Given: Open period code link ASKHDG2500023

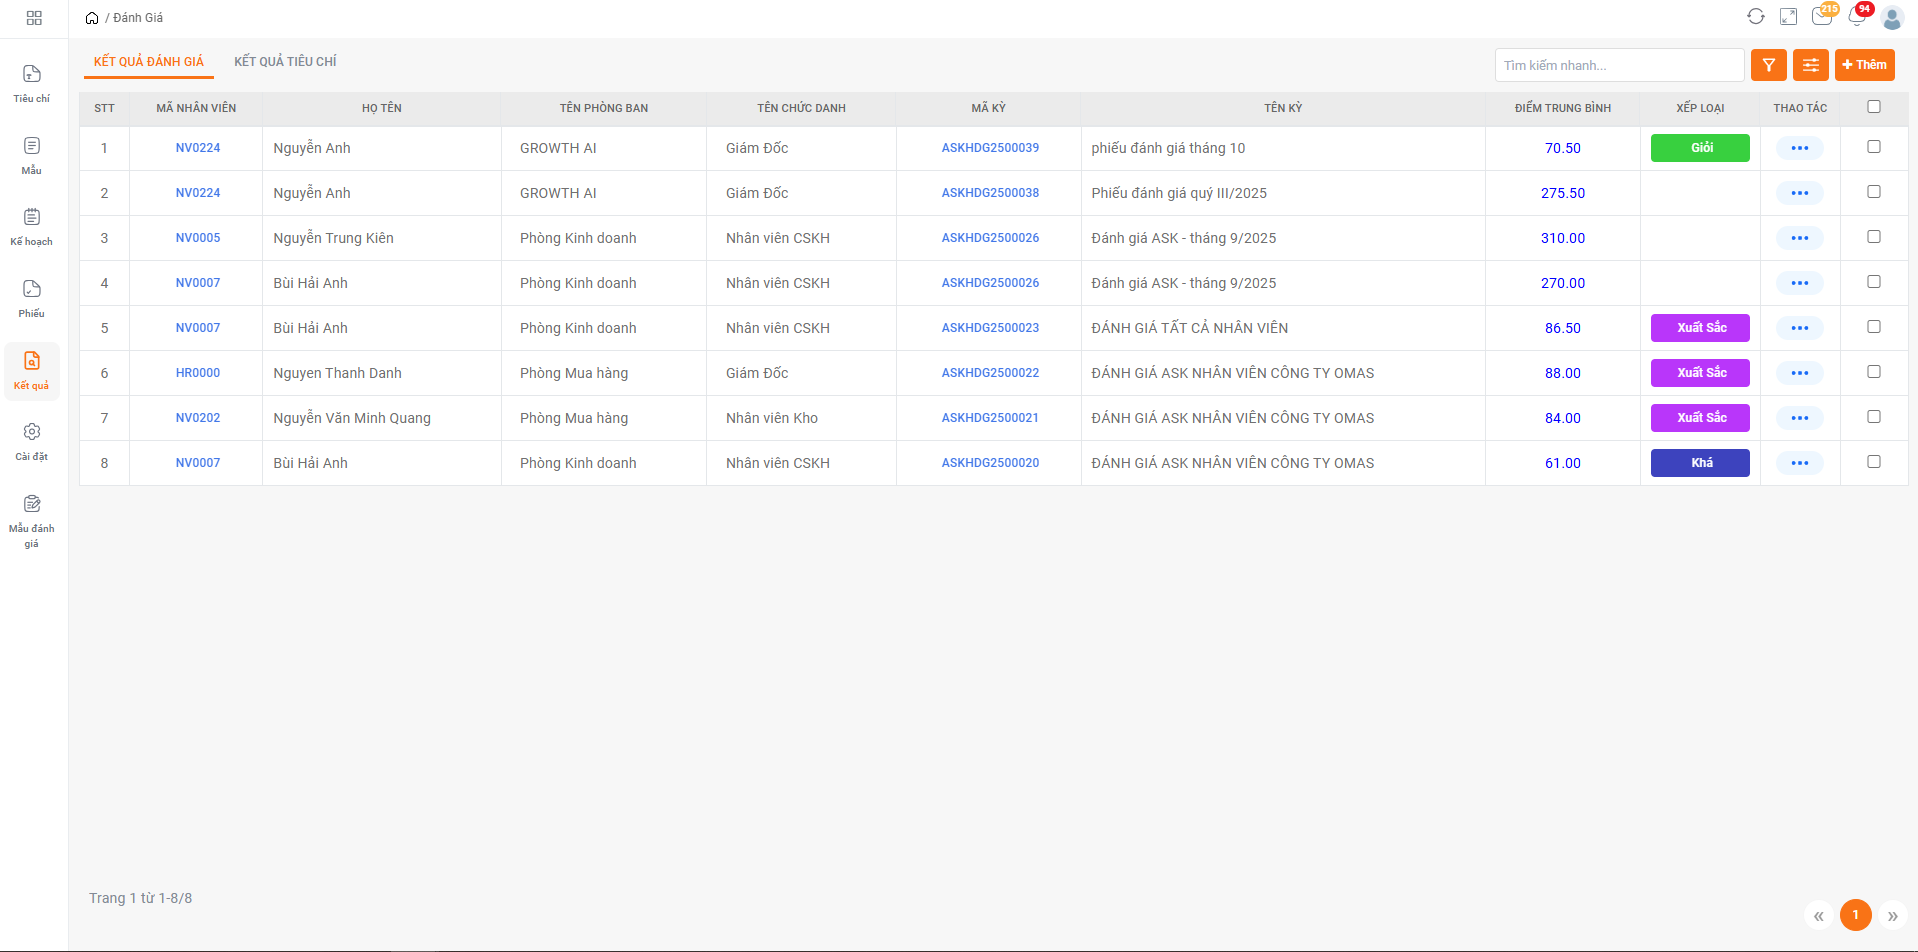Looking at the screenshot, I should [989, 328].
